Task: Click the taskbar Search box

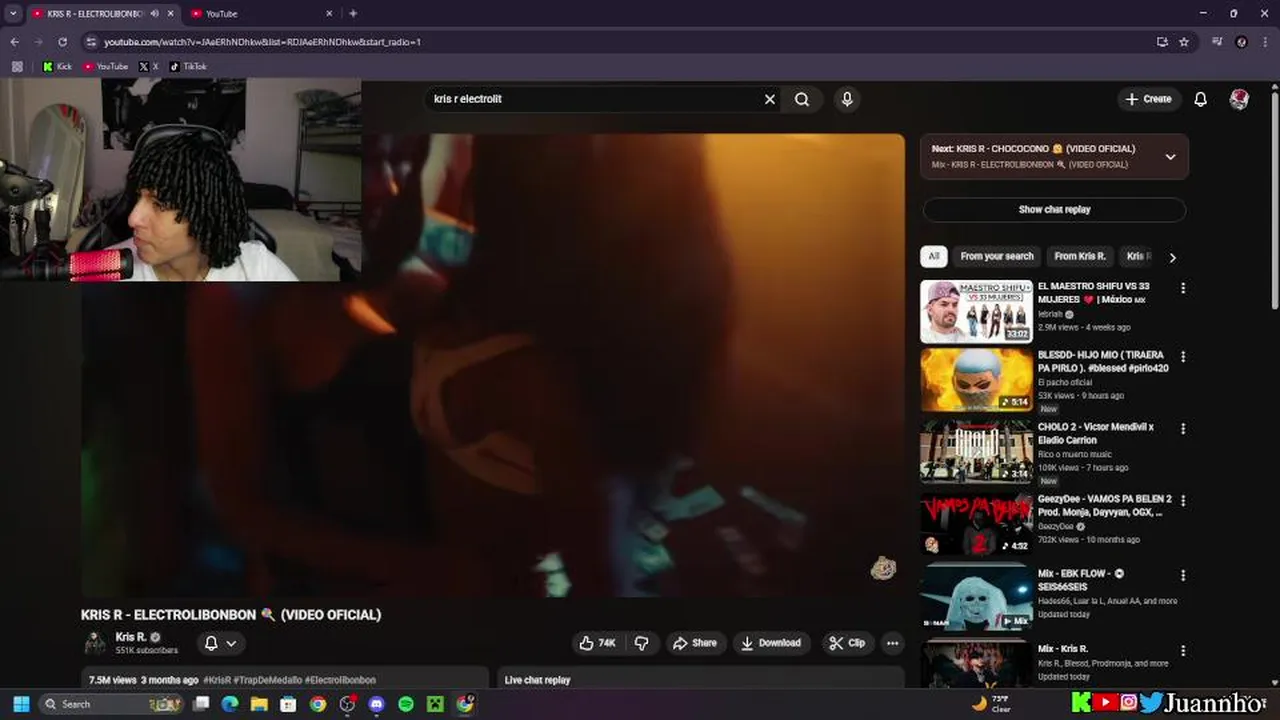Action: click(112, 704)
